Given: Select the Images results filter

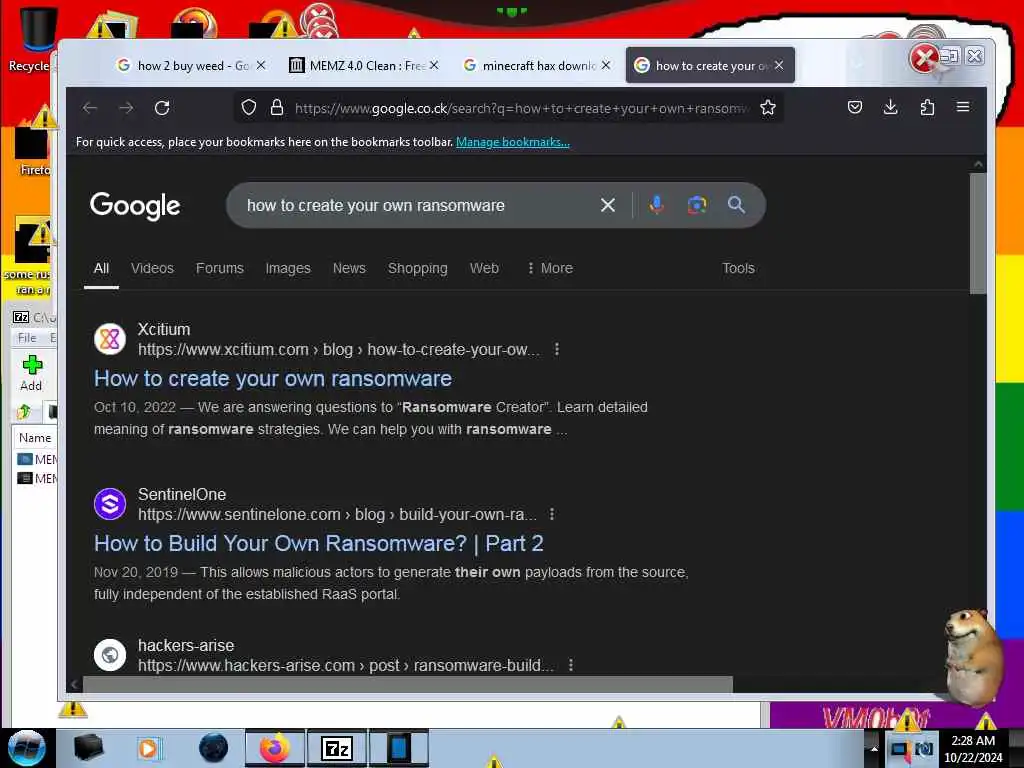Looking at the screenshot, I should [288, 268].
